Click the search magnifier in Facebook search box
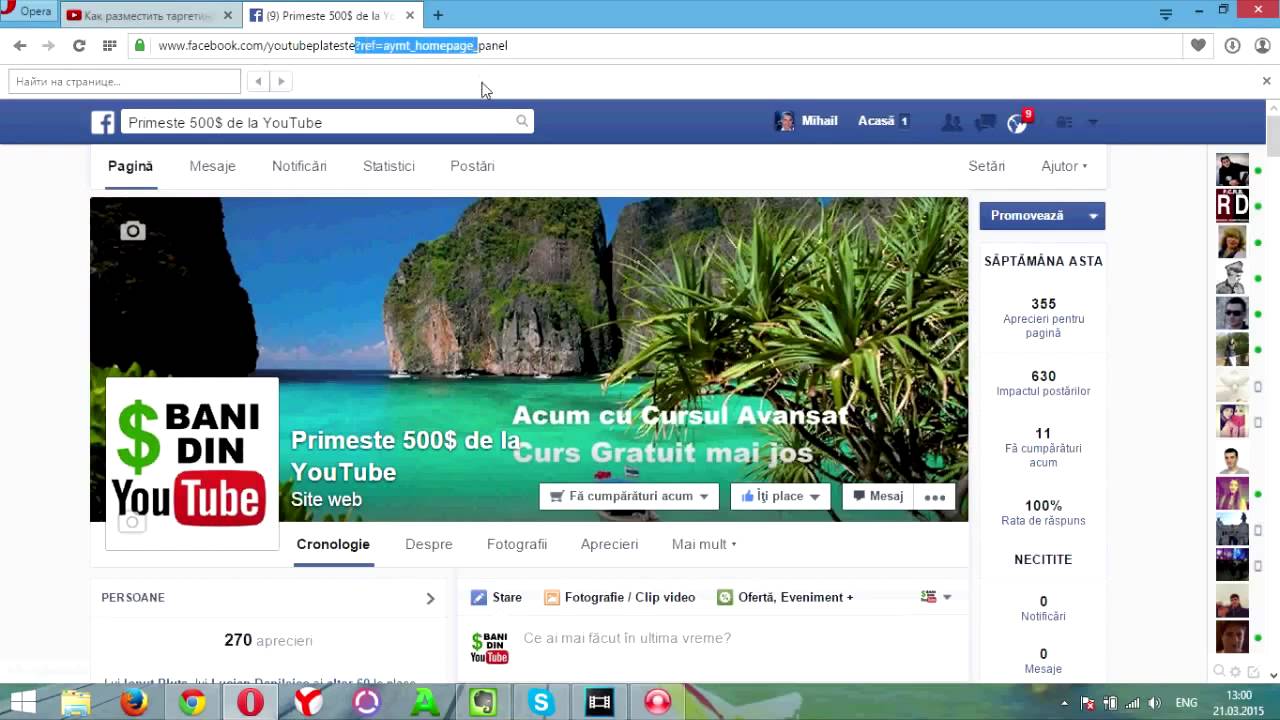 click(x=522, y=121)
